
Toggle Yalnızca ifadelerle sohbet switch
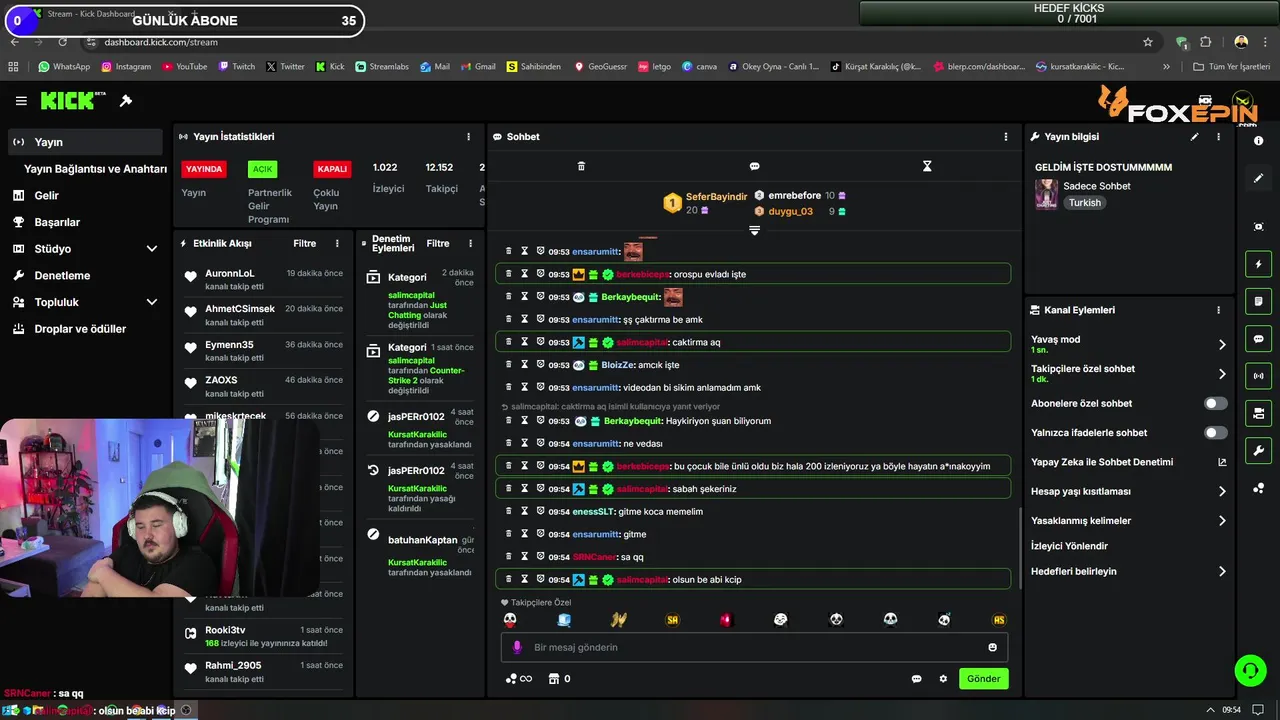click(1215, 433)
